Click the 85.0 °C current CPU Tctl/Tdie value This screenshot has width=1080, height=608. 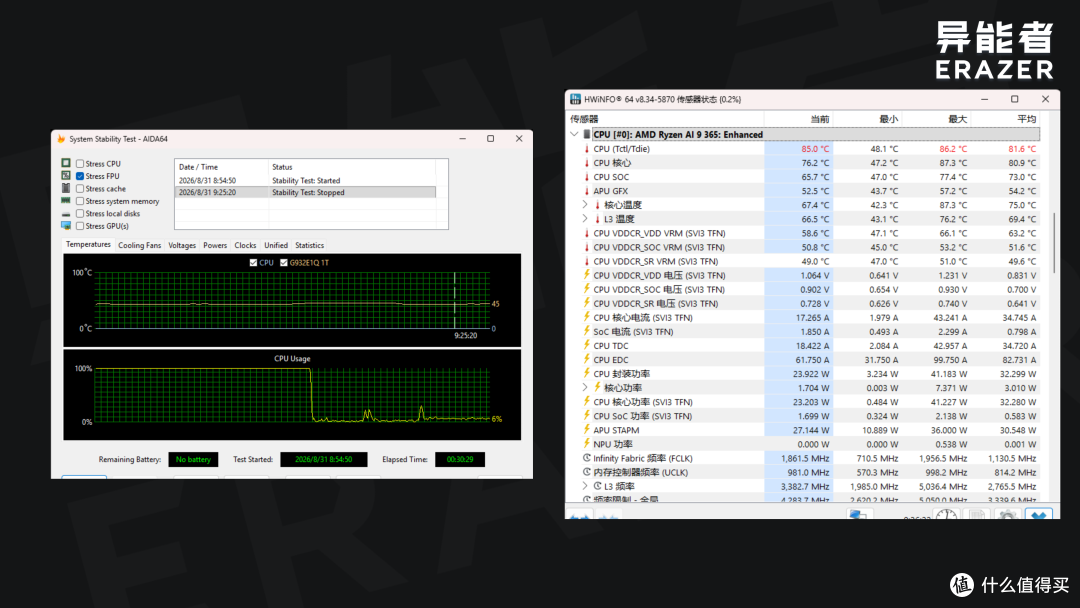coord(815,149)
